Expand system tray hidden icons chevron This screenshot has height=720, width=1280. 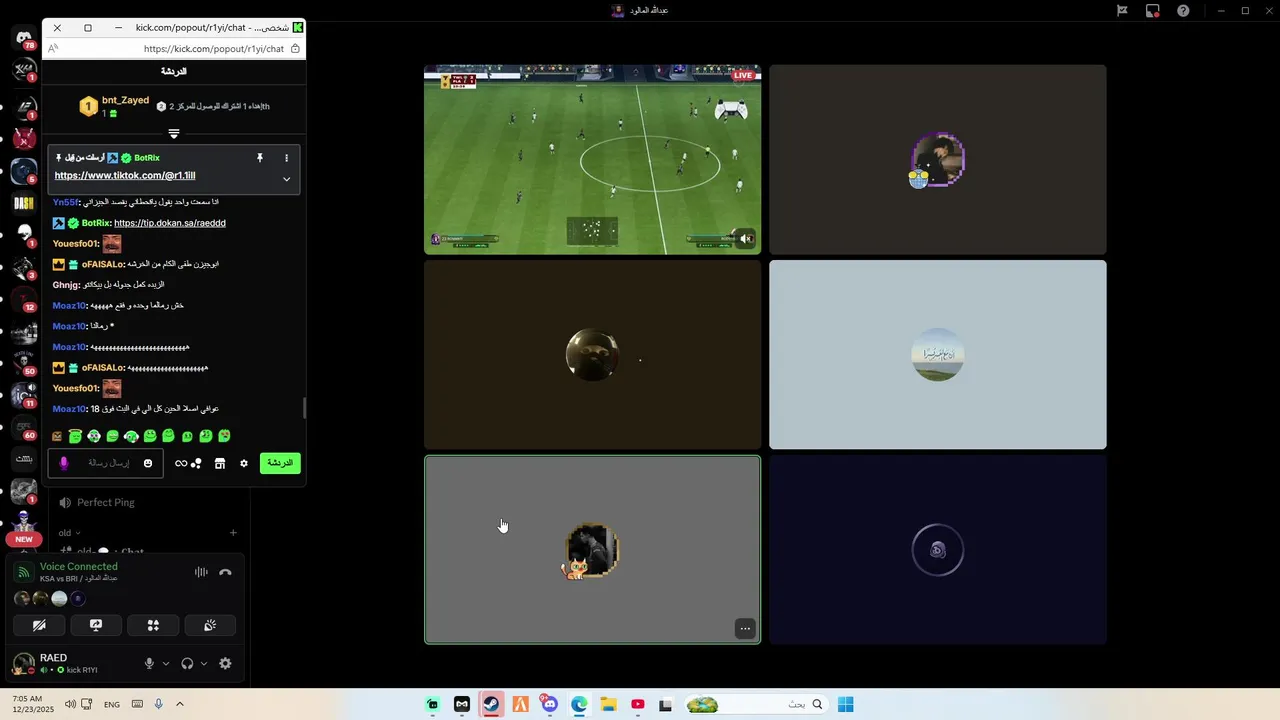(180, 704)
